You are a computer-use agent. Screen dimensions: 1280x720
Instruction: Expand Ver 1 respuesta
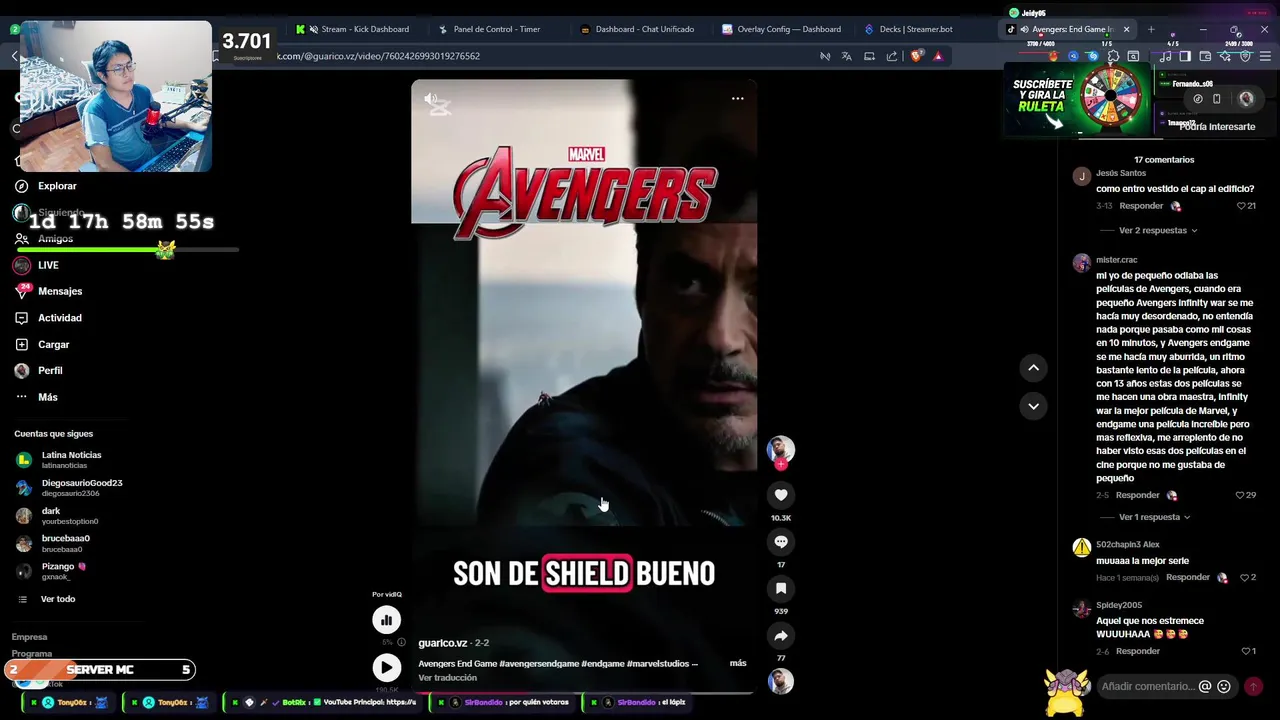[x=1154, y=517]
